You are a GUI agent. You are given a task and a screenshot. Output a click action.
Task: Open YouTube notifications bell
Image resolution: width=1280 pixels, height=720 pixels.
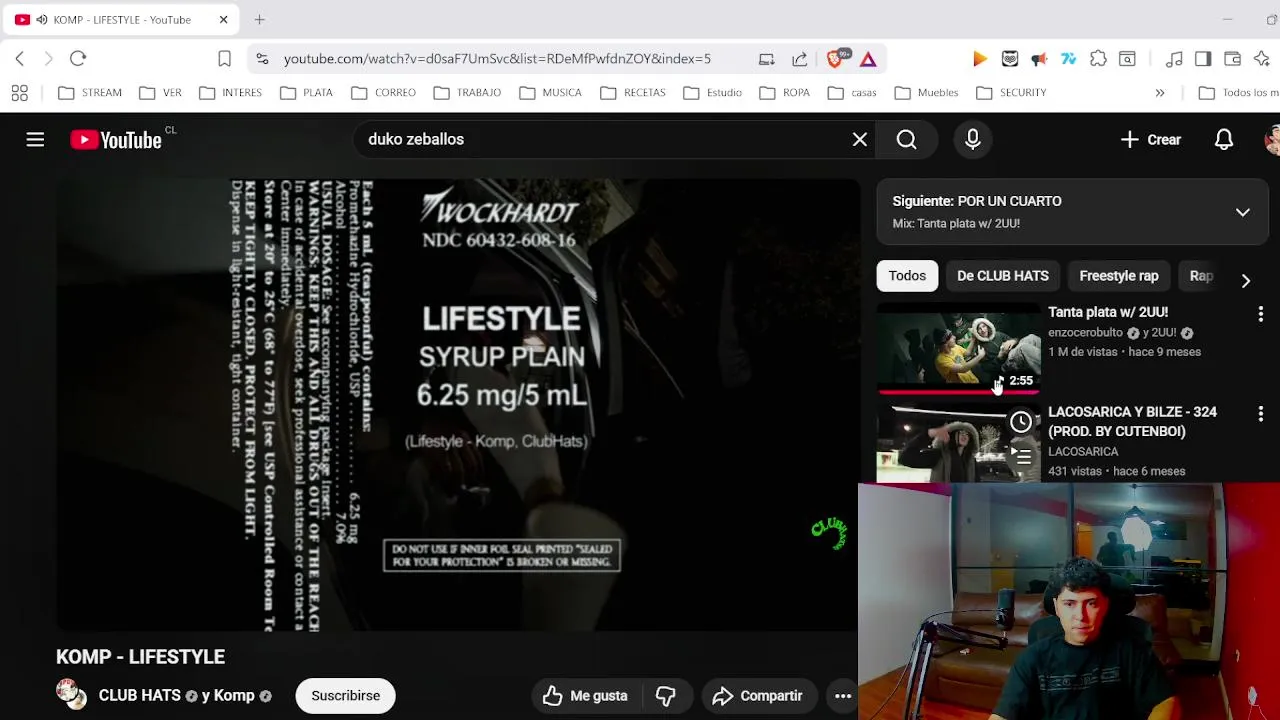[x=1224, y=140]
